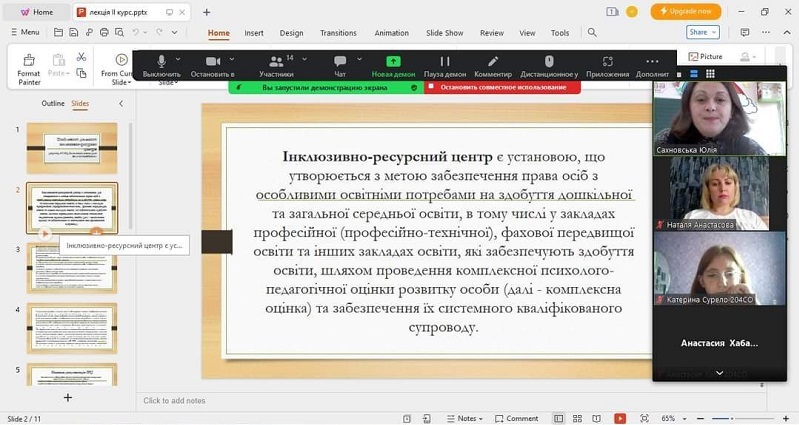Switch to reading view in status bar
The height and width of the screenshot is (425, 799).
pyautogui.click(x=596, y=418)
